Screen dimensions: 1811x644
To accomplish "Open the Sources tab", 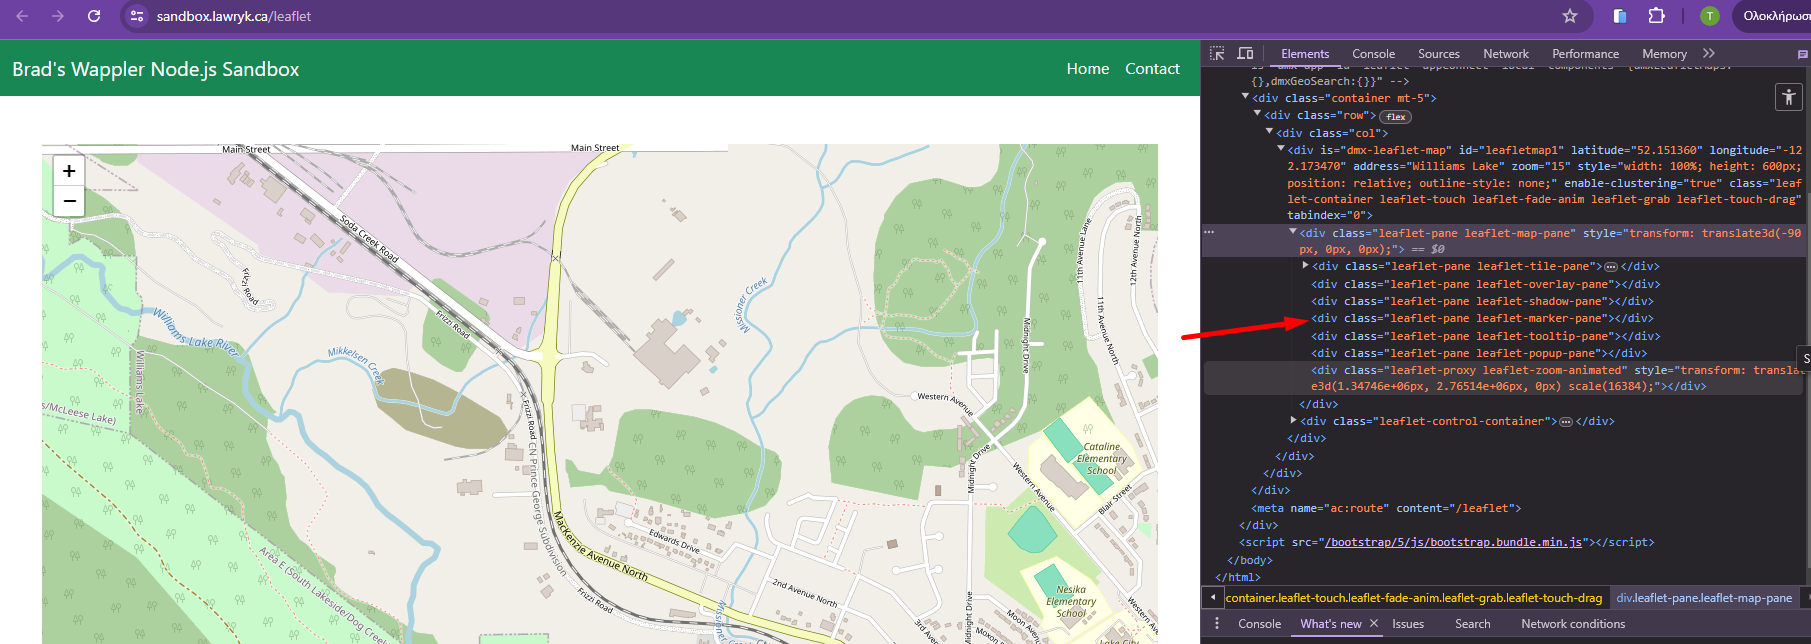I will [1439, 54].
